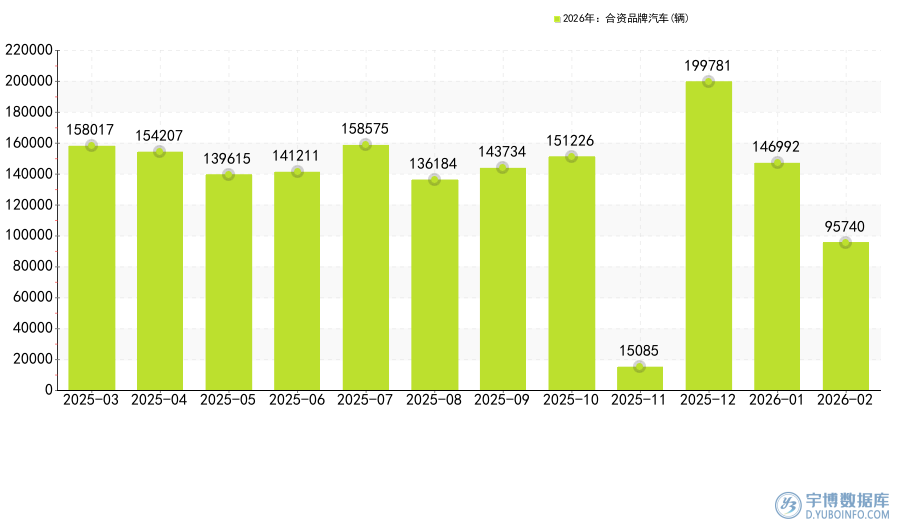
Task: Click the 220000 y-axis label
Action: [x=28, y=50]
